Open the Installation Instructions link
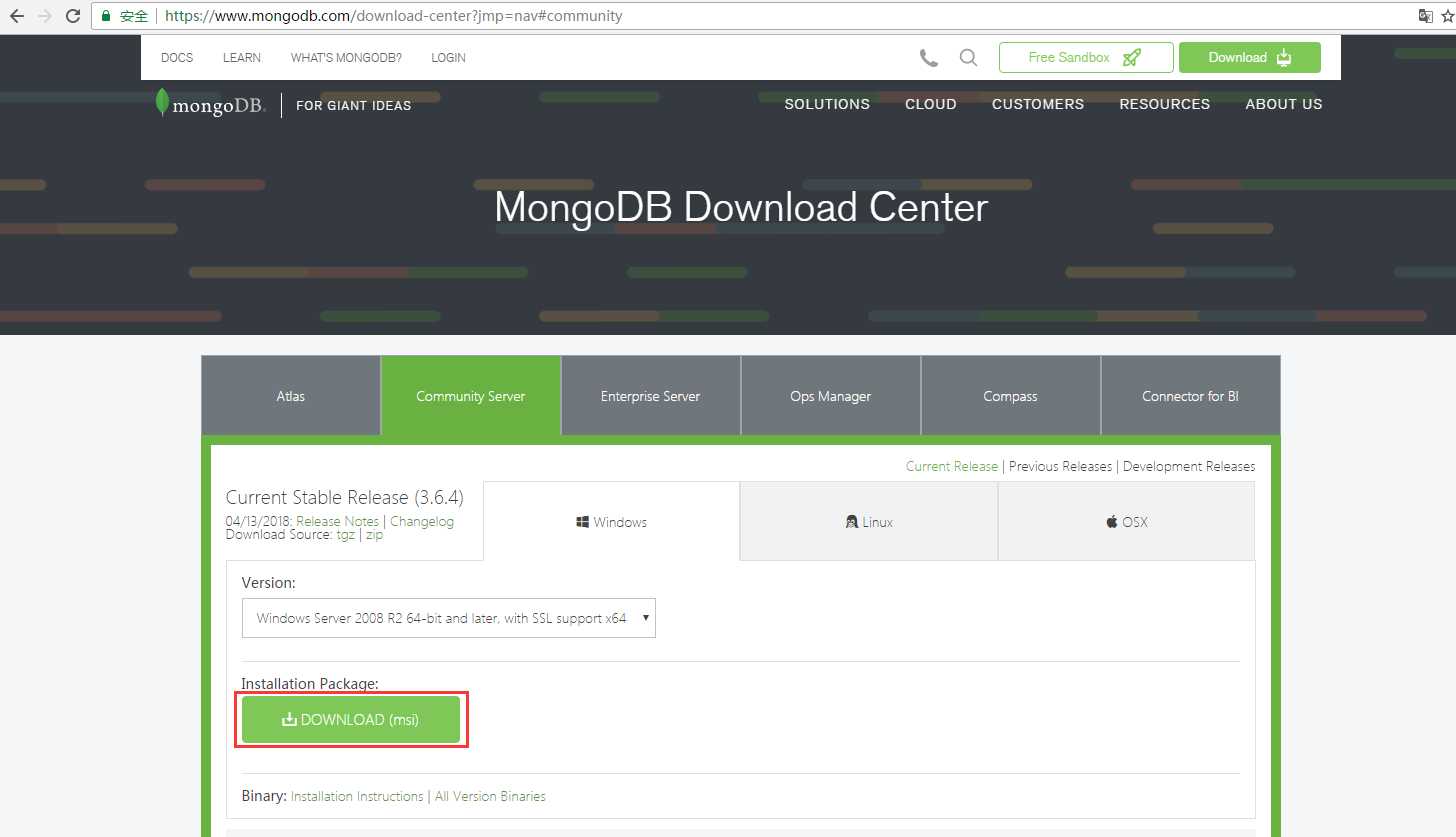The height and width of the screenshot is (837, 1456). (357, 796)
